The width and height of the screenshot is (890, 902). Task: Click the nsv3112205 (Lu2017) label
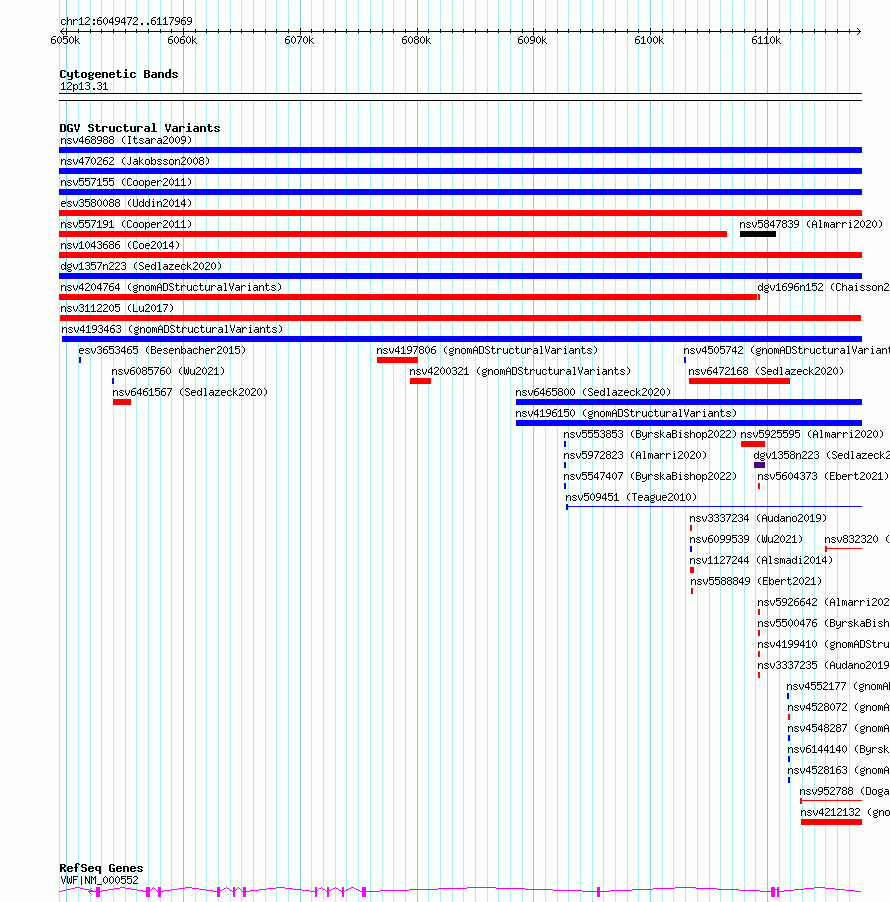117,308
